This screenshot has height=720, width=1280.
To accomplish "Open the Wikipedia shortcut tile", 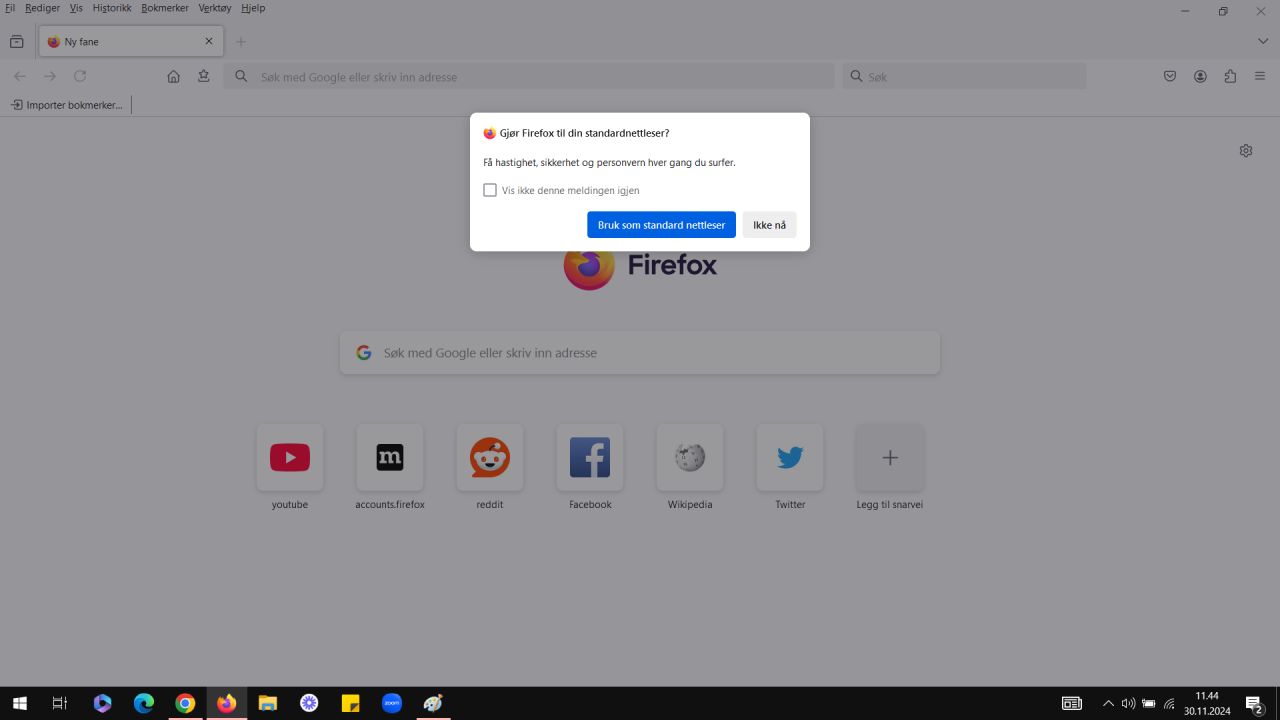I will (689, 457).
